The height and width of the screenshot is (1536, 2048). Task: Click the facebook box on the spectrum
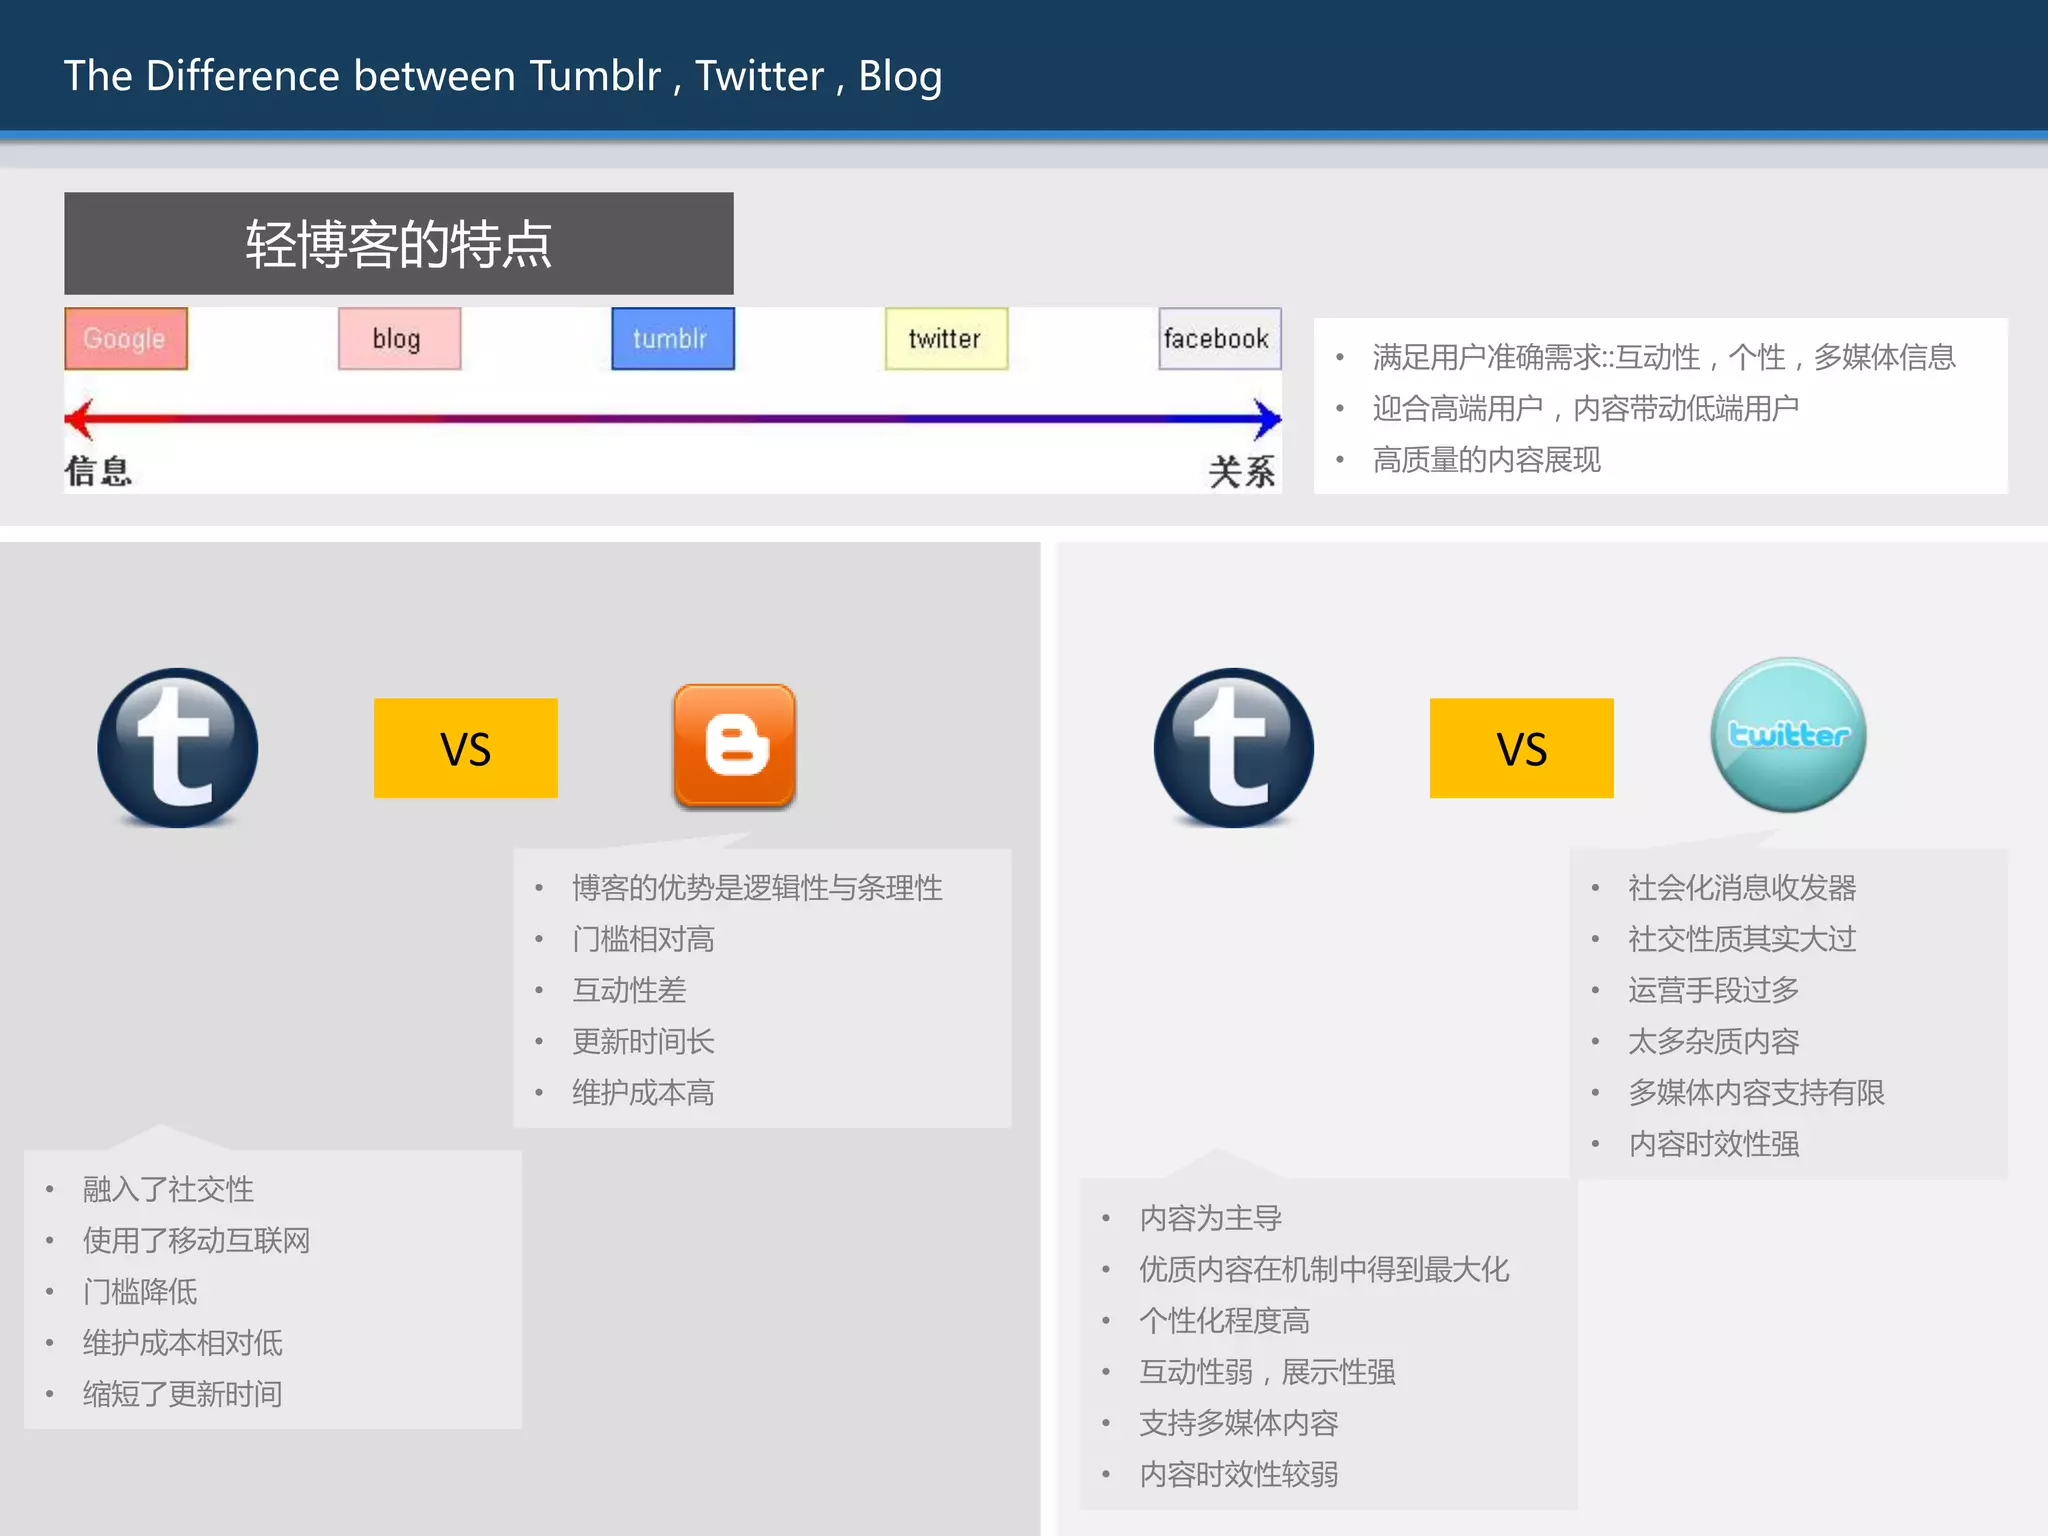point(1220,339)
